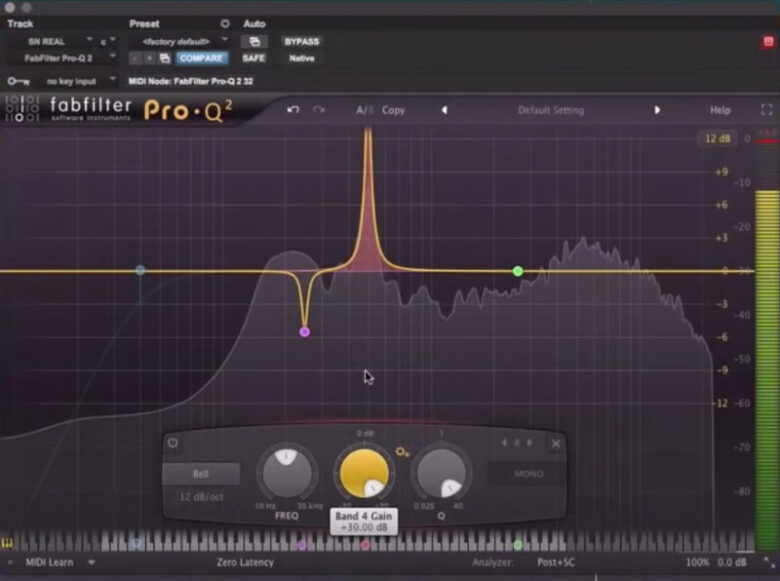The width and height of the screenshot is (780, 581).
Task: Delete band with the X button
Action: [x=556, y=443]
